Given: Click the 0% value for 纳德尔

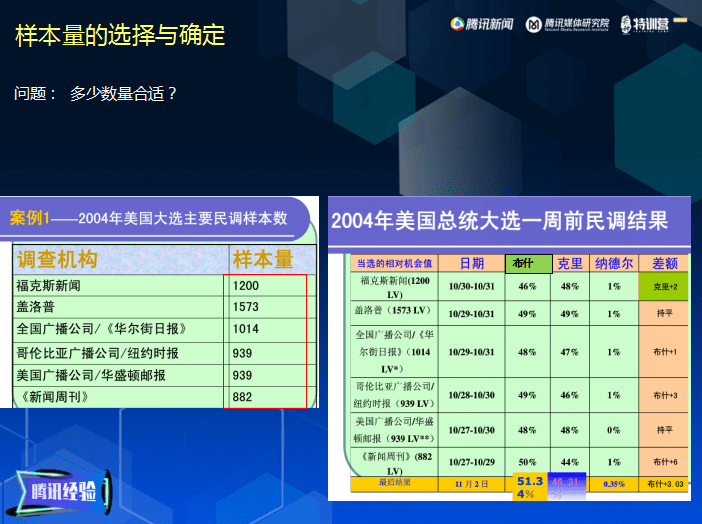Looking at the screenshot, I should click(614, 430).
